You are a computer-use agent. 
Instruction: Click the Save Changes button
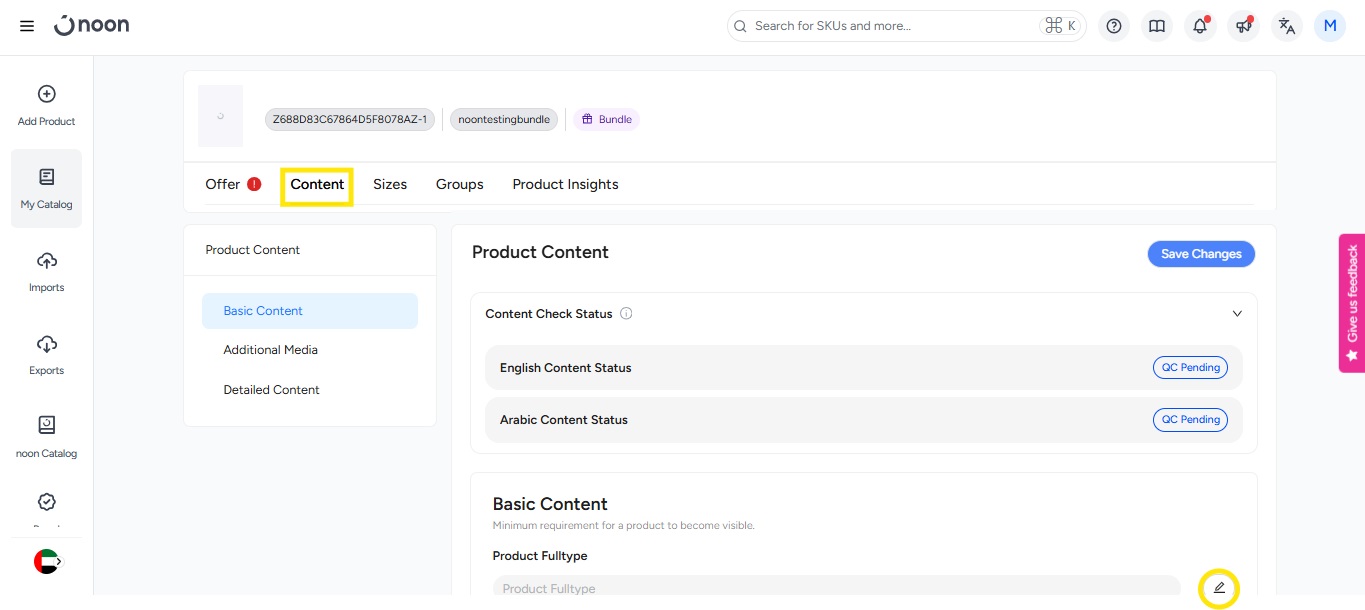(x=1200, y=254)
